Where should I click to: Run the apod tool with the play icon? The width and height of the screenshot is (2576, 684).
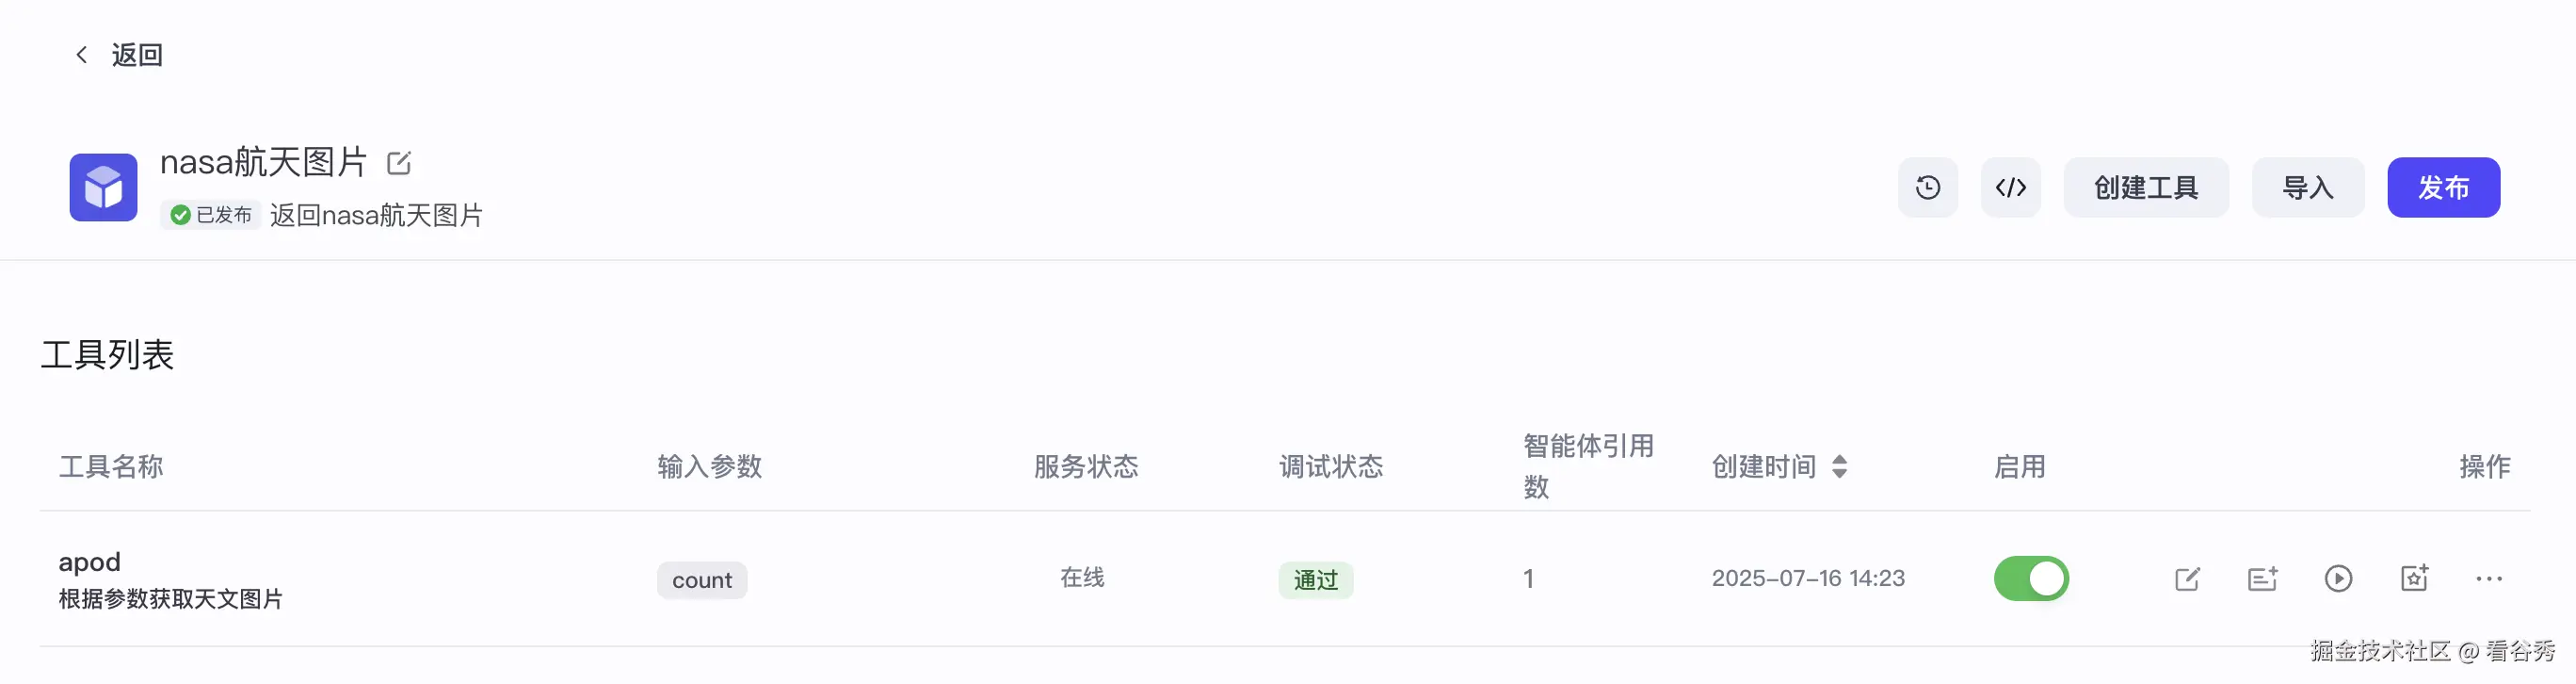[x=2339, y=578]
